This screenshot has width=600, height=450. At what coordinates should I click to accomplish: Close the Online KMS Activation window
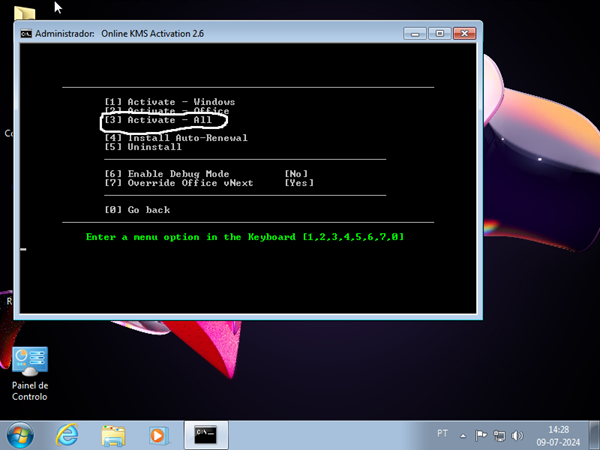[465, 34]
